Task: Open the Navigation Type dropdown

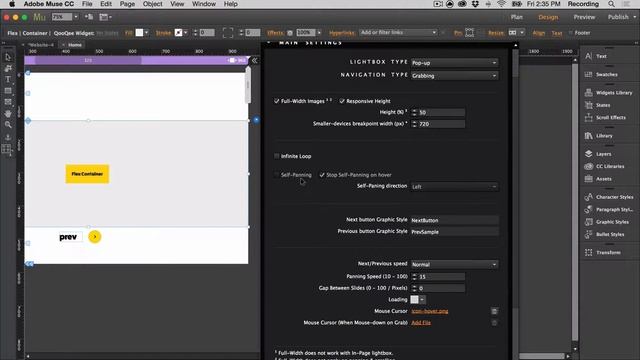Action: point(454,76)
